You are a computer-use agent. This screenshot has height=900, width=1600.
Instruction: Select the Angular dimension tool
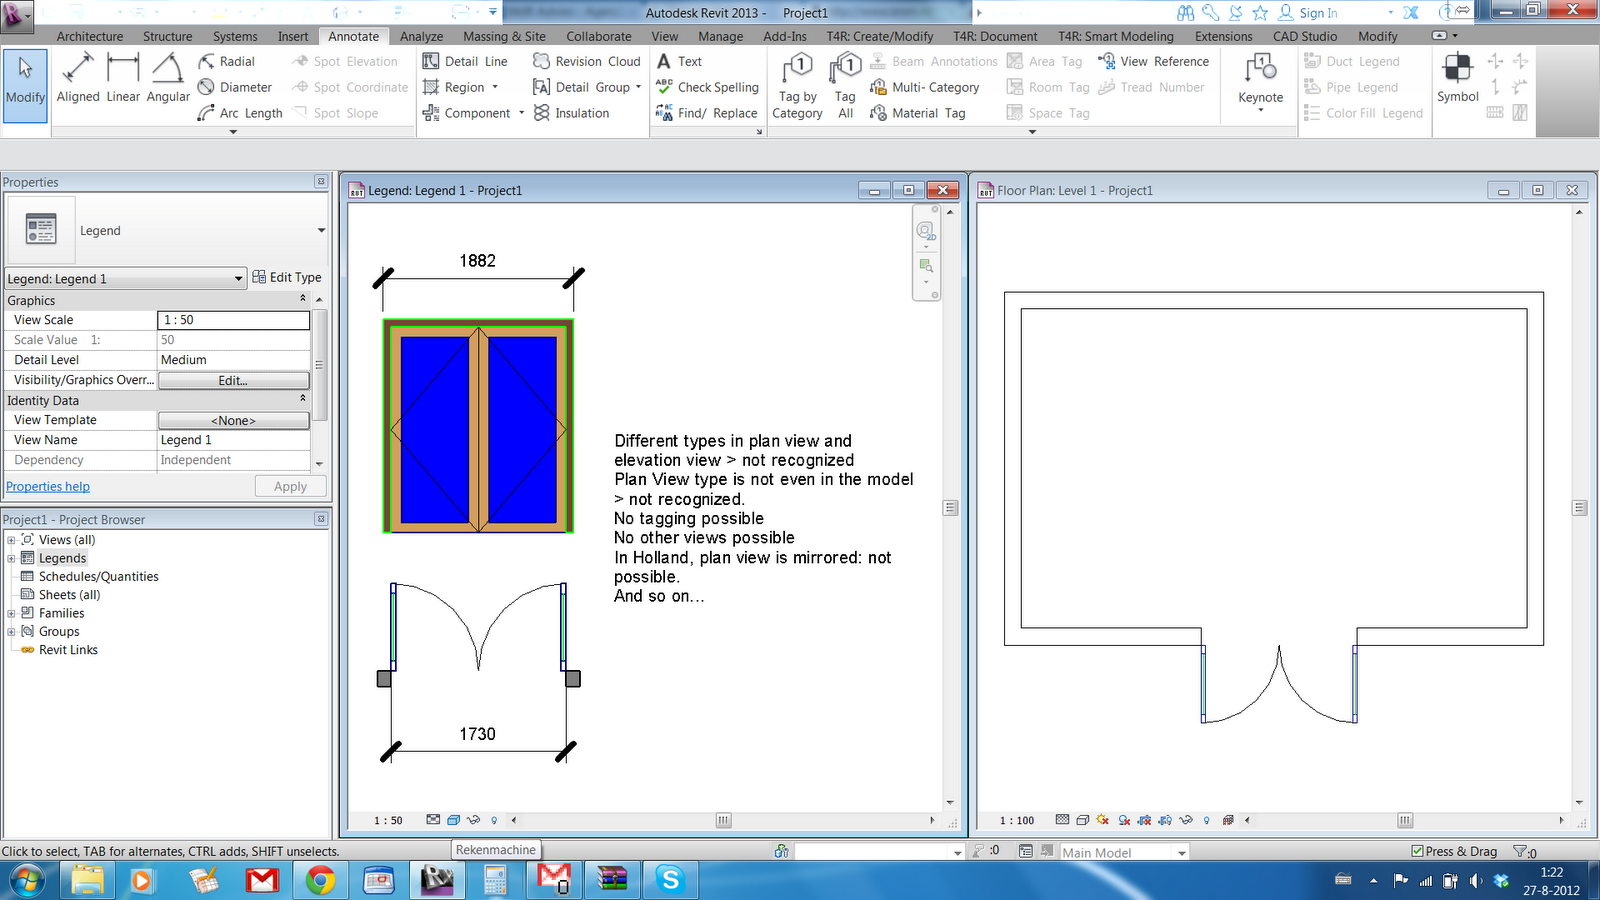pos(168,78)
